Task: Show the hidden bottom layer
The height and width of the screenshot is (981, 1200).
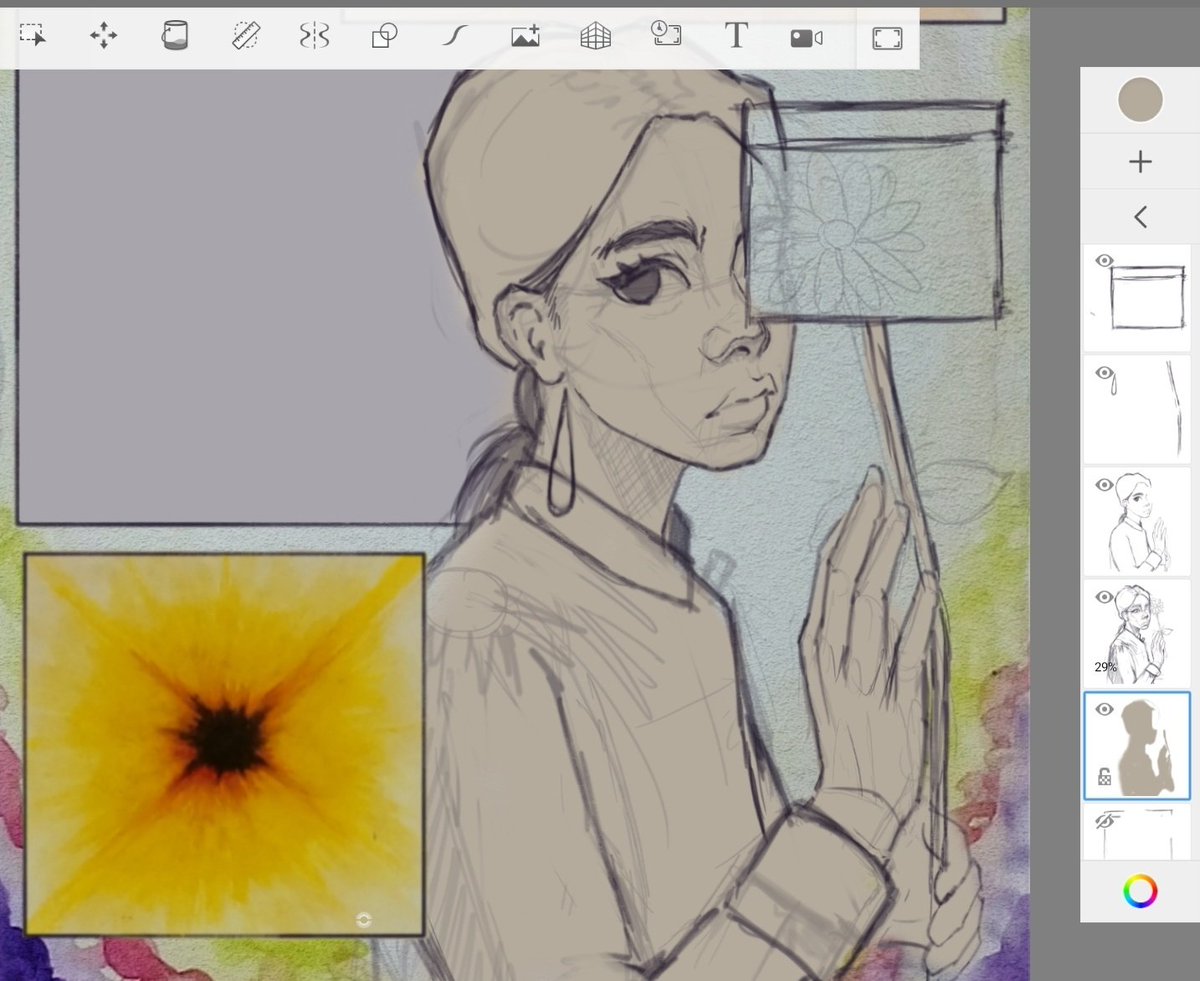Action: 1105,821
